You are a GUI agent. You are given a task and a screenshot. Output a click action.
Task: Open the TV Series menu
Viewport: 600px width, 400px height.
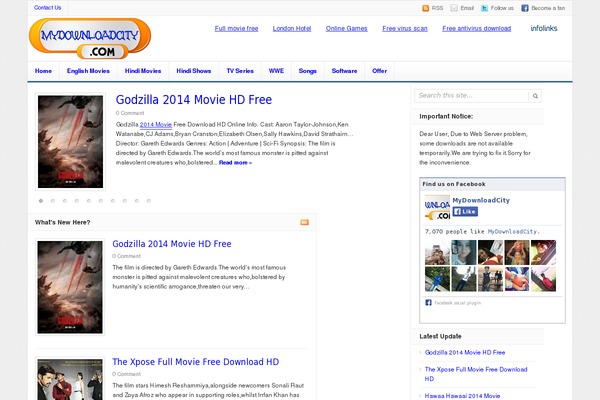tap(240, 71)
